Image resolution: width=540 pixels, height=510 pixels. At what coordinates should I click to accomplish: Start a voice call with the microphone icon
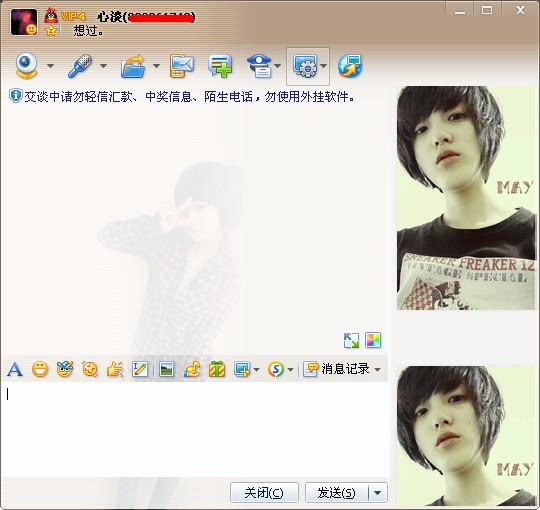pyautogui.click(x=80, y=65)
